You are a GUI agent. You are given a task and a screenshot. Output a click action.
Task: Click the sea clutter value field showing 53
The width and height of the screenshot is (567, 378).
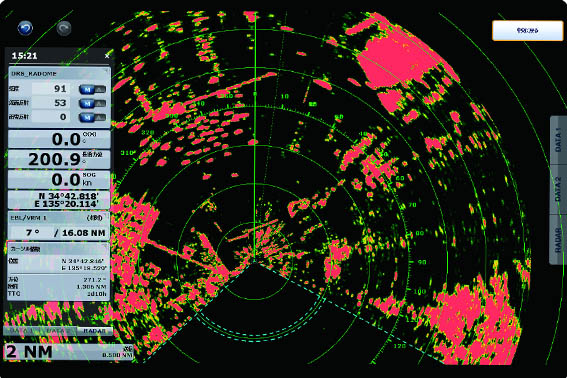pos(51,103)
